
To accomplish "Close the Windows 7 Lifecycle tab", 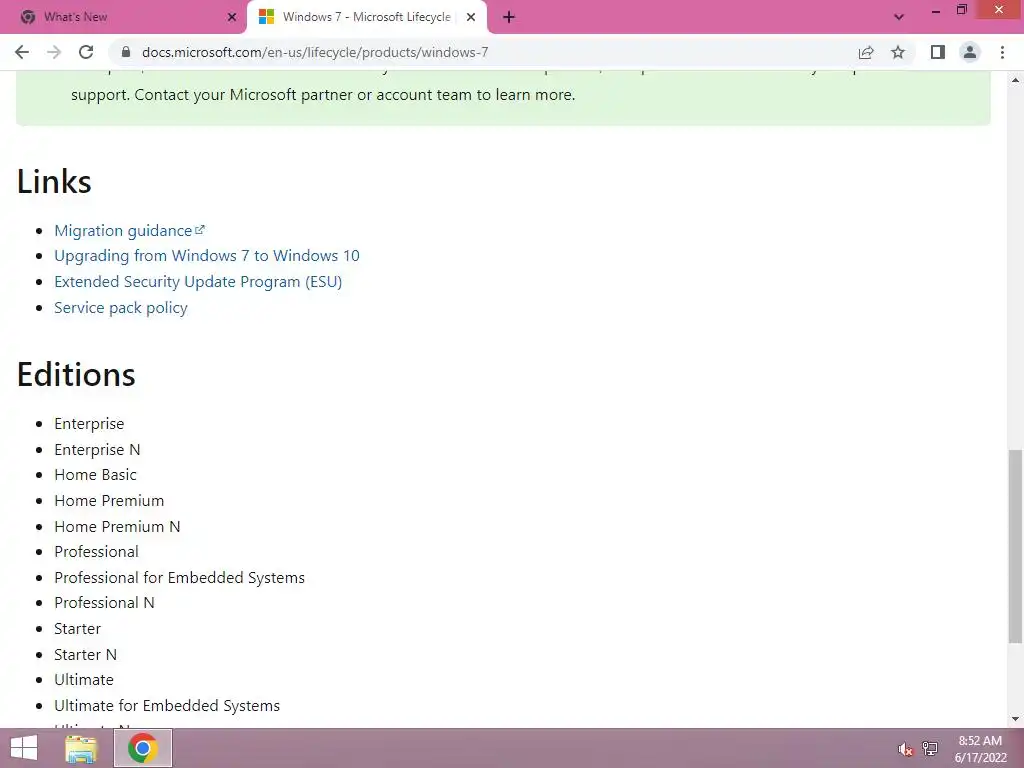I will click(x=471, y=17).
